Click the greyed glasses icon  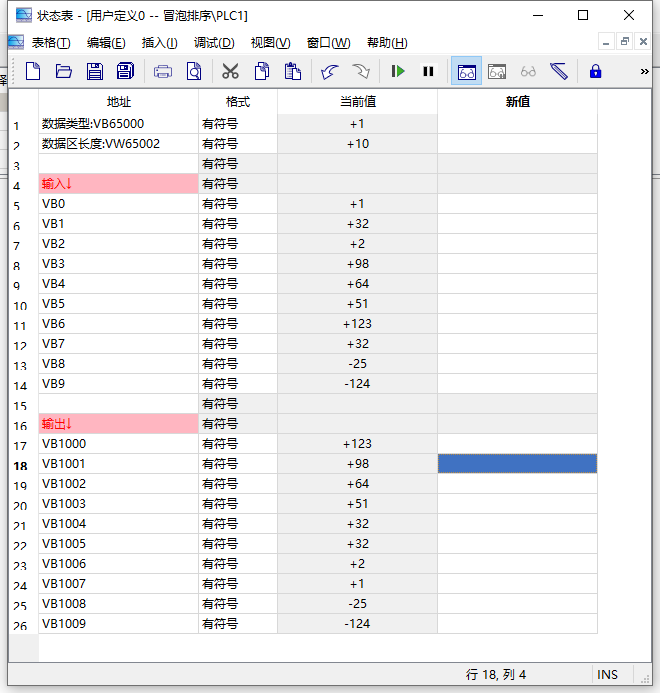coord(528,71)
